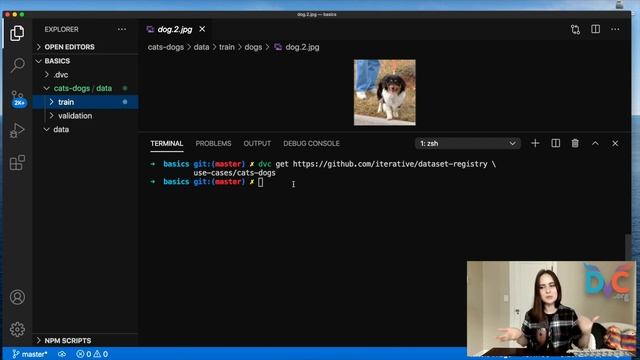Switch to the OUTPUT tab
This screenshot has width=640, height=360.
tap(257, 144)
